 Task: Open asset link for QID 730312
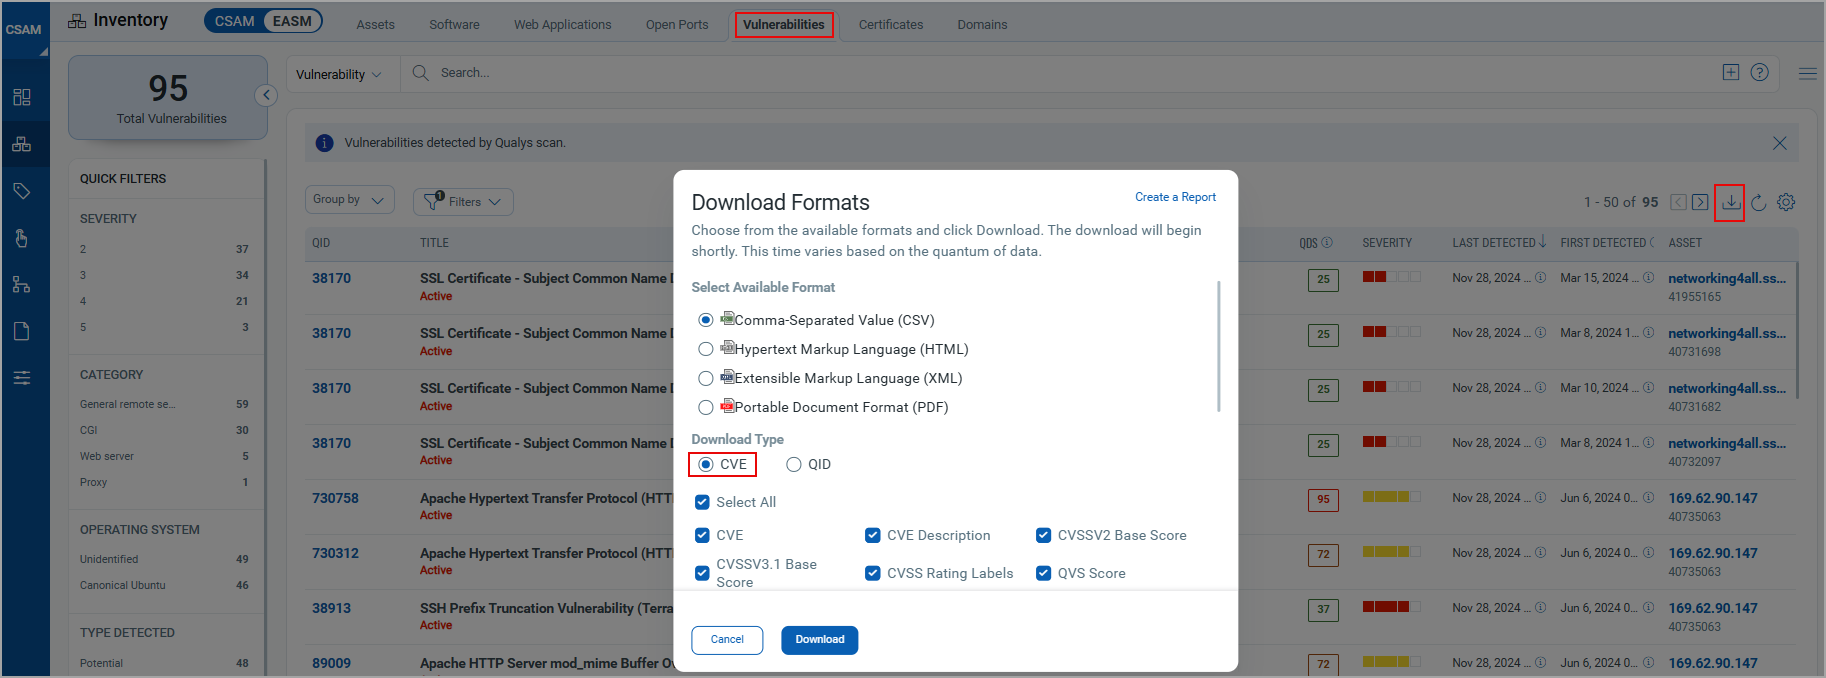1712,553
